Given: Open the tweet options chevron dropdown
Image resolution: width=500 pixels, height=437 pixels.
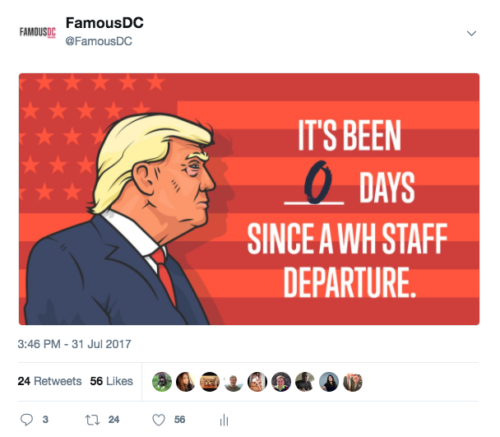Looking at the screenshot, I should (471, 33).
